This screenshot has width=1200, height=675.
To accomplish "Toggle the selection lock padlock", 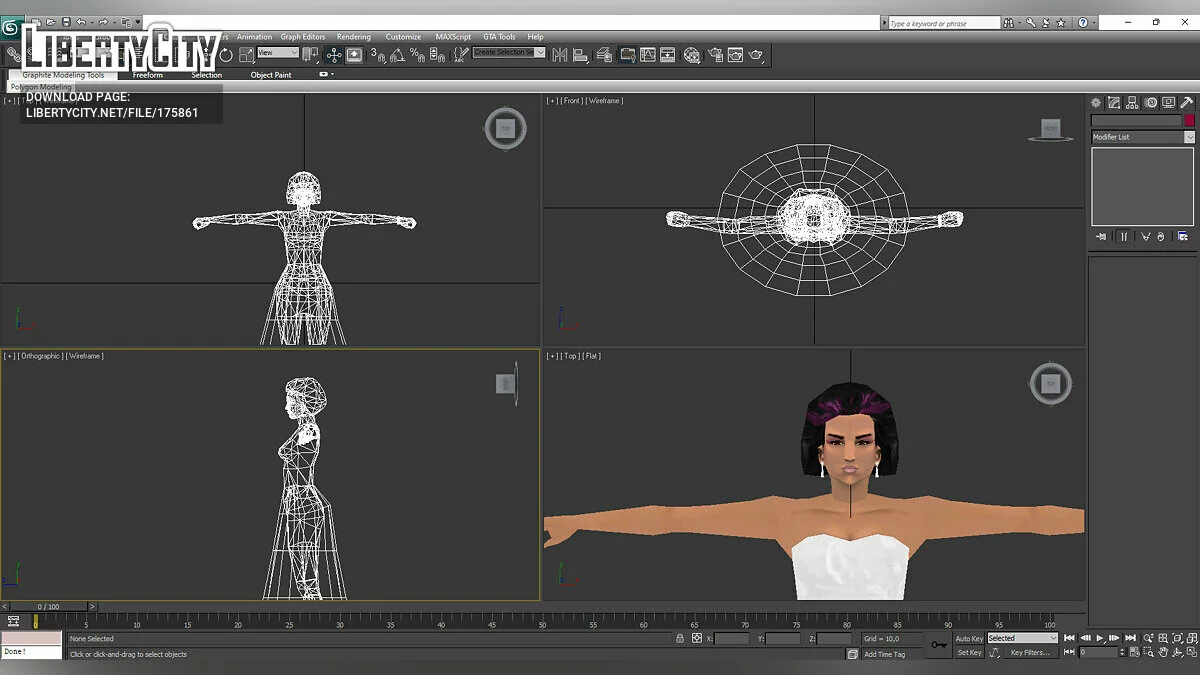I will 680,638.
